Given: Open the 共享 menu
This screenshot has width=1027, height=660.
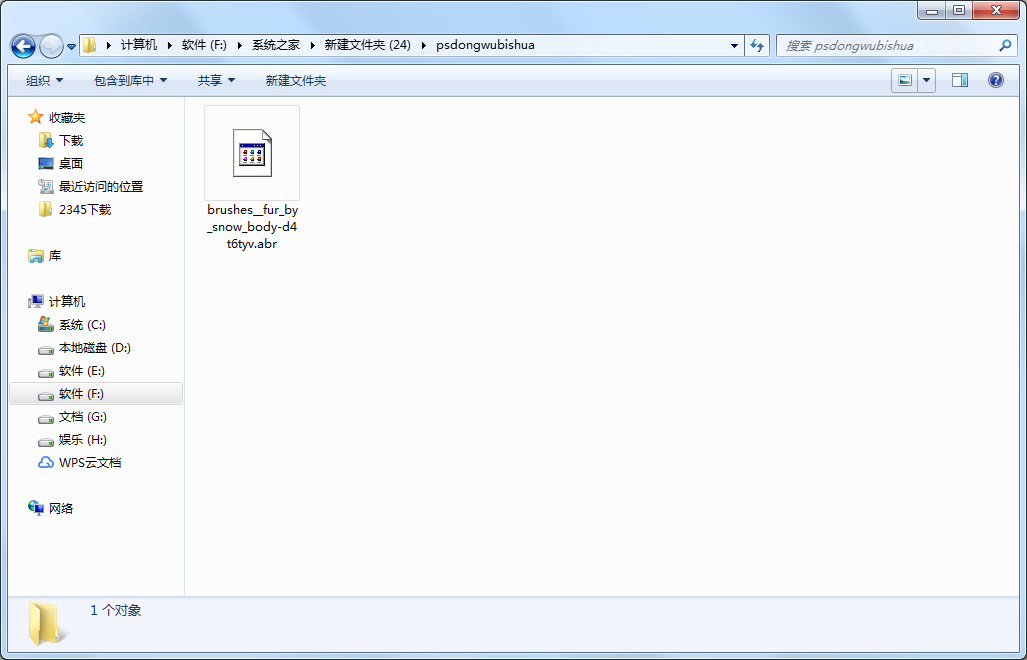Looking at the screenshot, I should (216, 81).
